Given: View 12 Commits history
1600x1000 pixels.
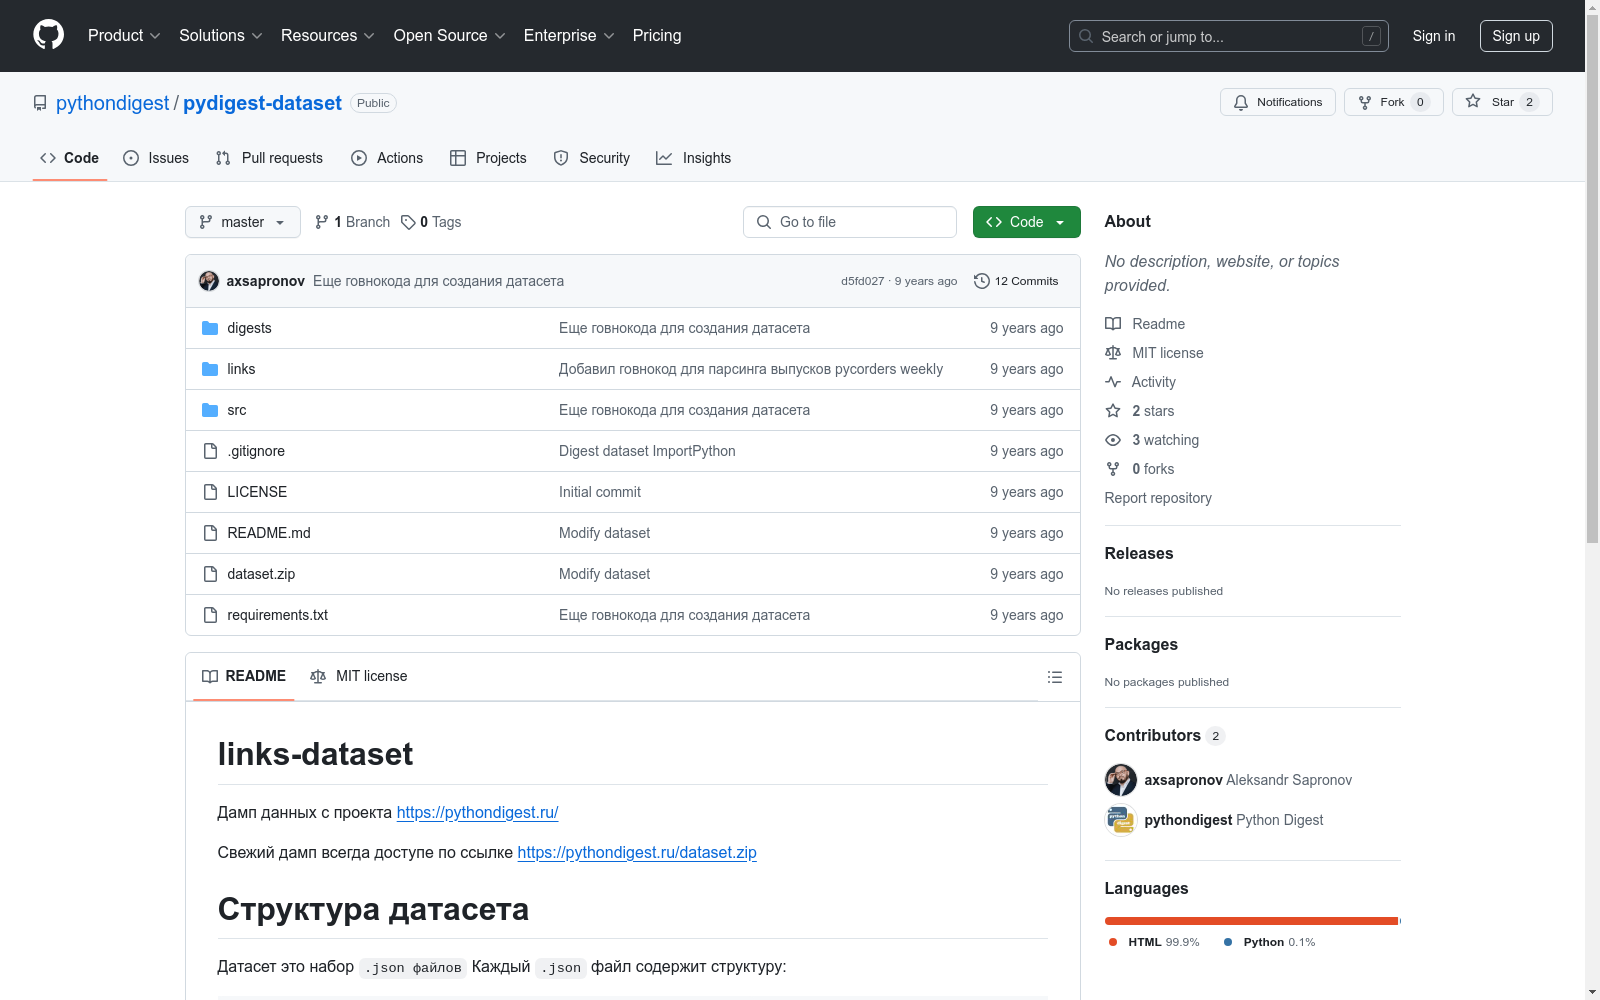Looking at the screenshot, I should tap(1016, 281).
